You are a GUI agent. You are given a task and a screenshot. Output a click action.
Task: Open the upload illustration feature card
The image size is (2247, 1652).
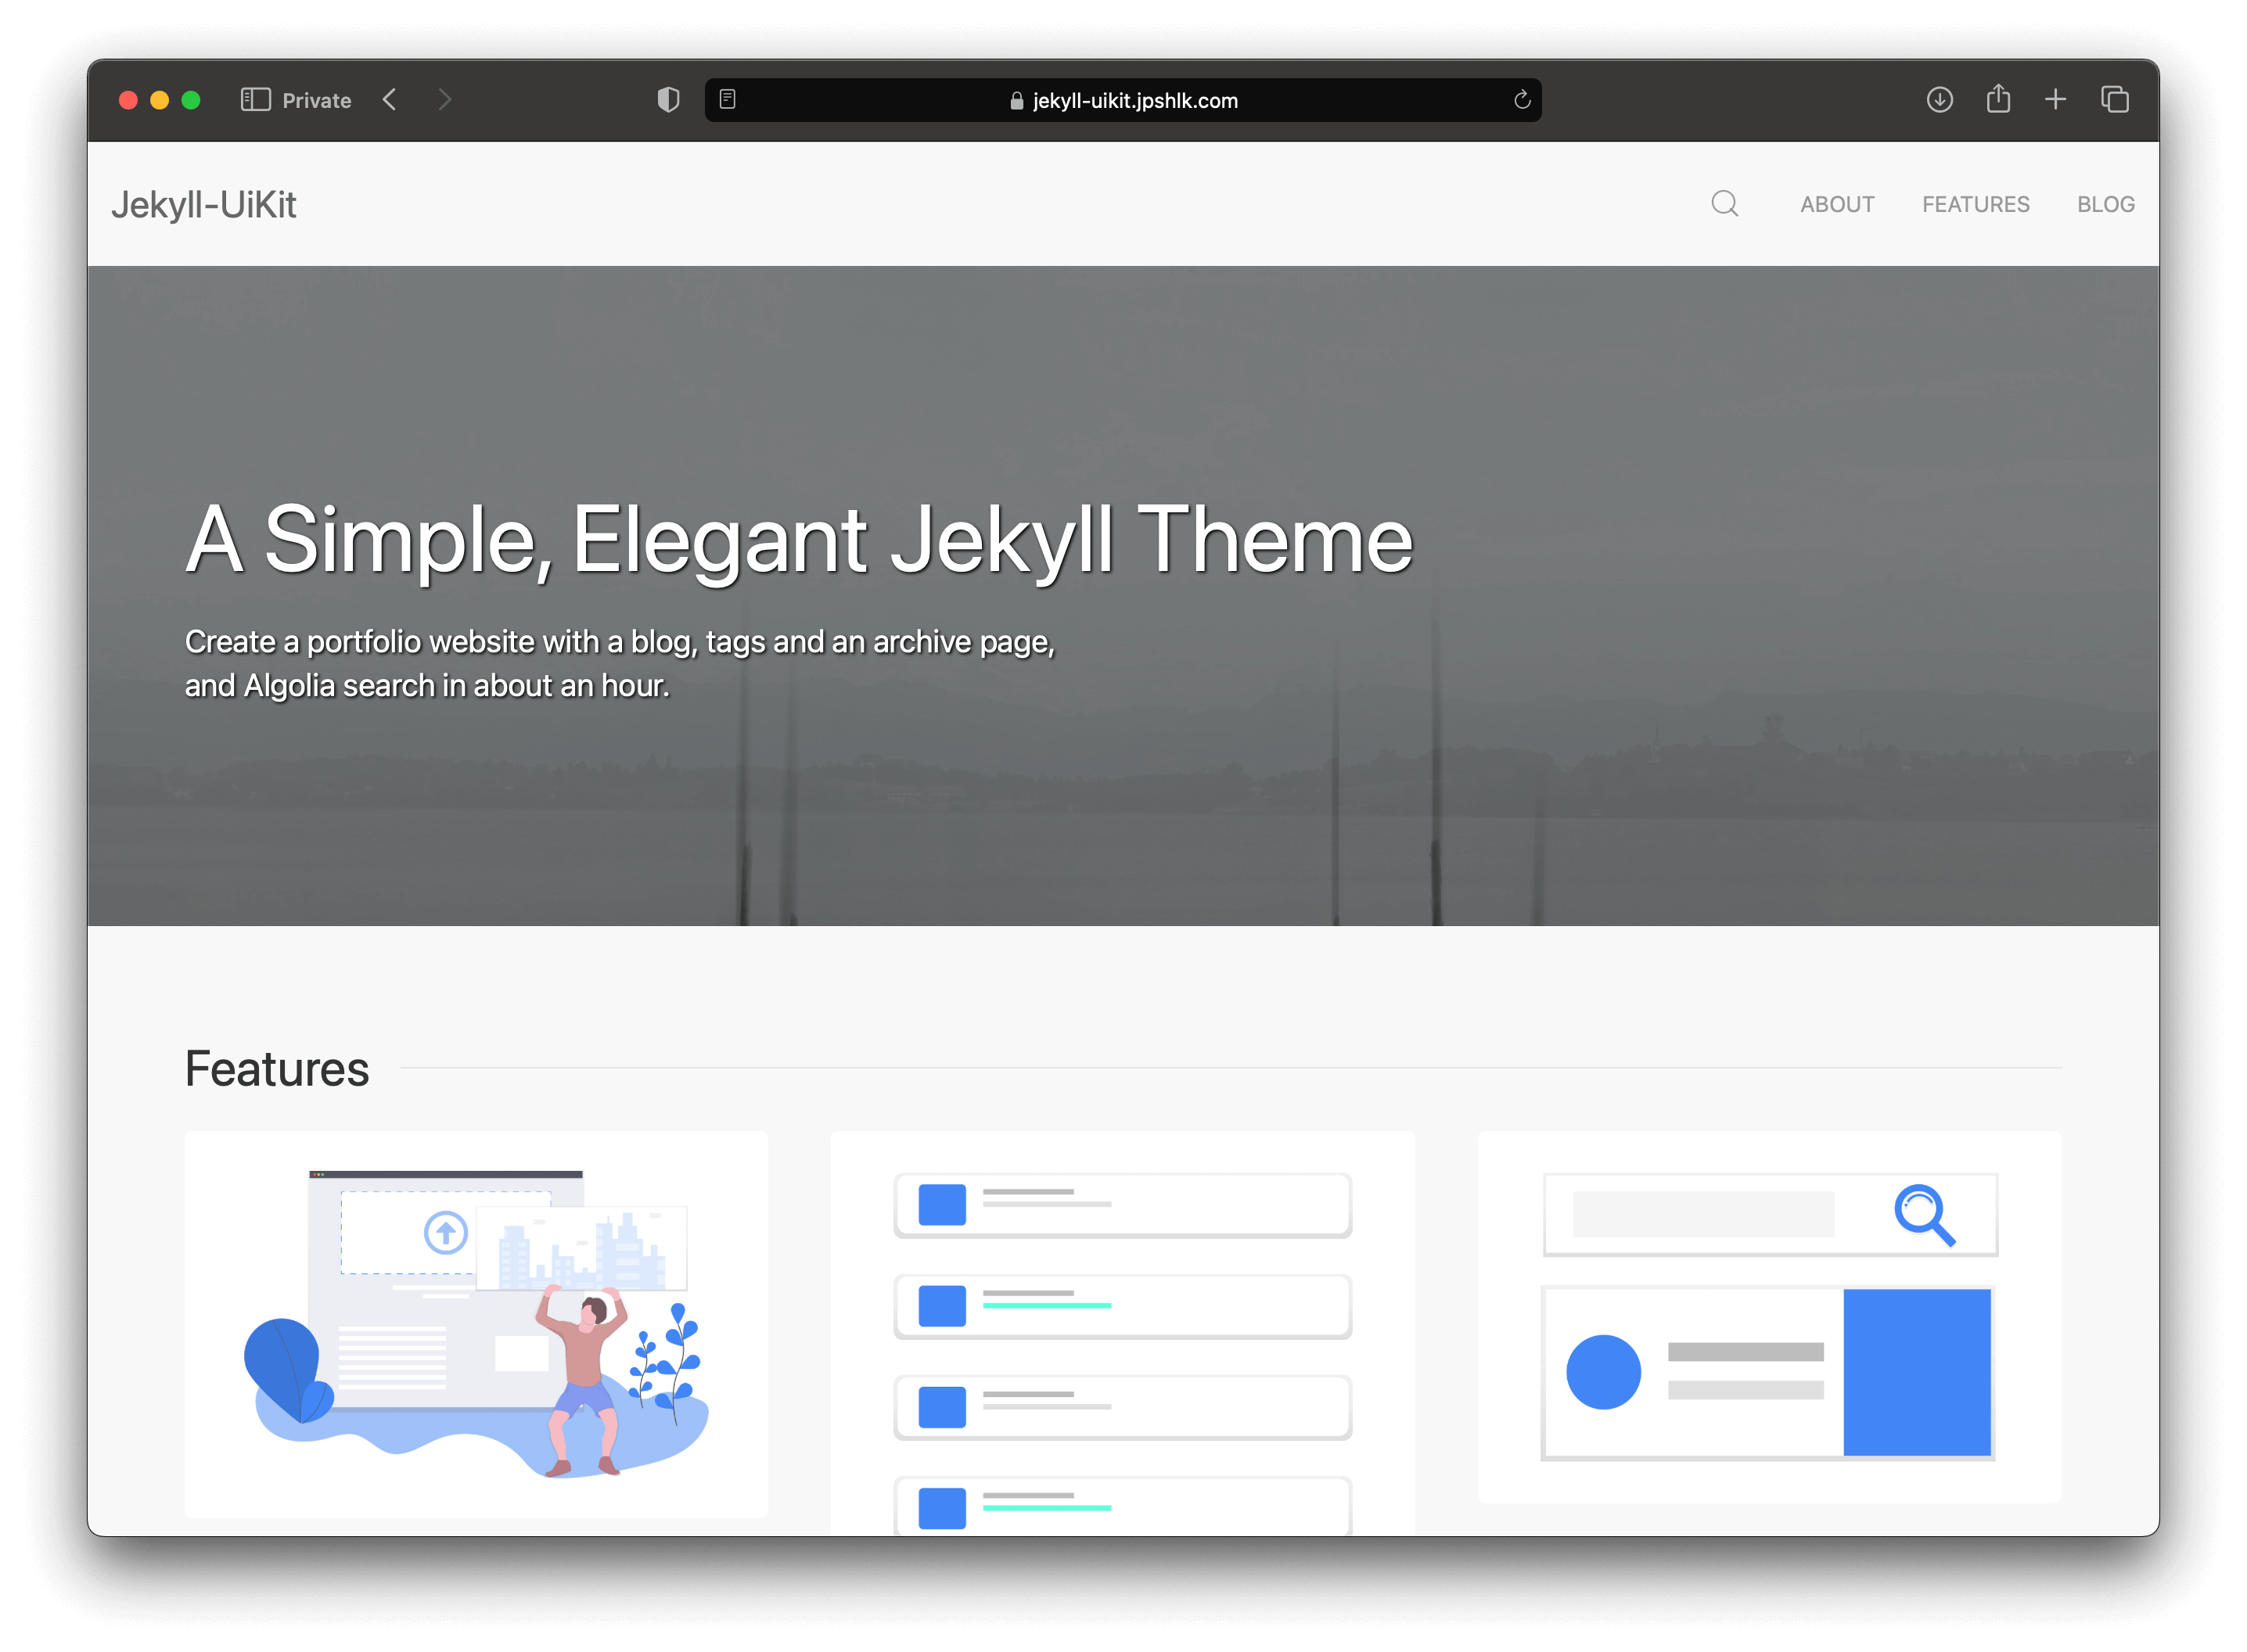(476, 1324)
